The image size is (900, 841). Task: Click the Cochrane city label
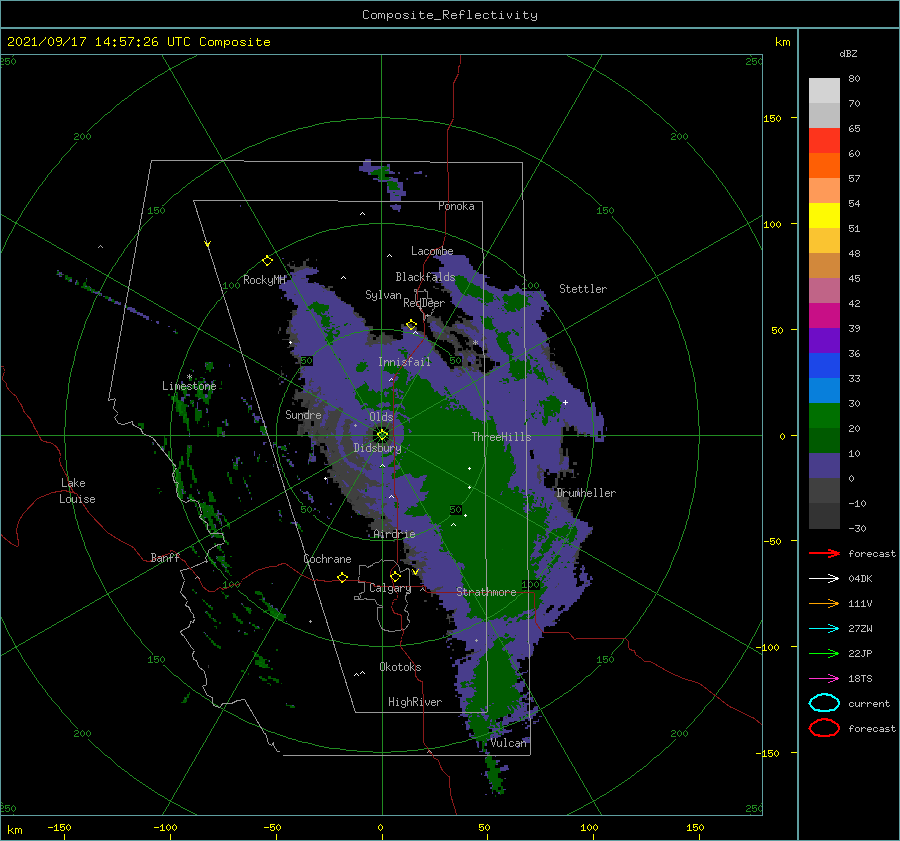(x=327, y=559)
